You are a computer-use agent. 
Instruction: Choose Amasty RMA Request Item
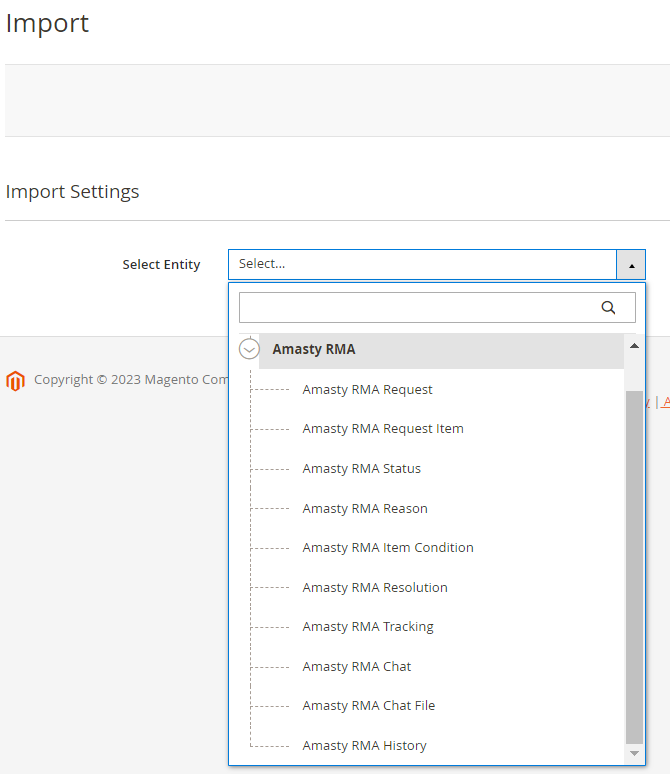pos(383,429)
